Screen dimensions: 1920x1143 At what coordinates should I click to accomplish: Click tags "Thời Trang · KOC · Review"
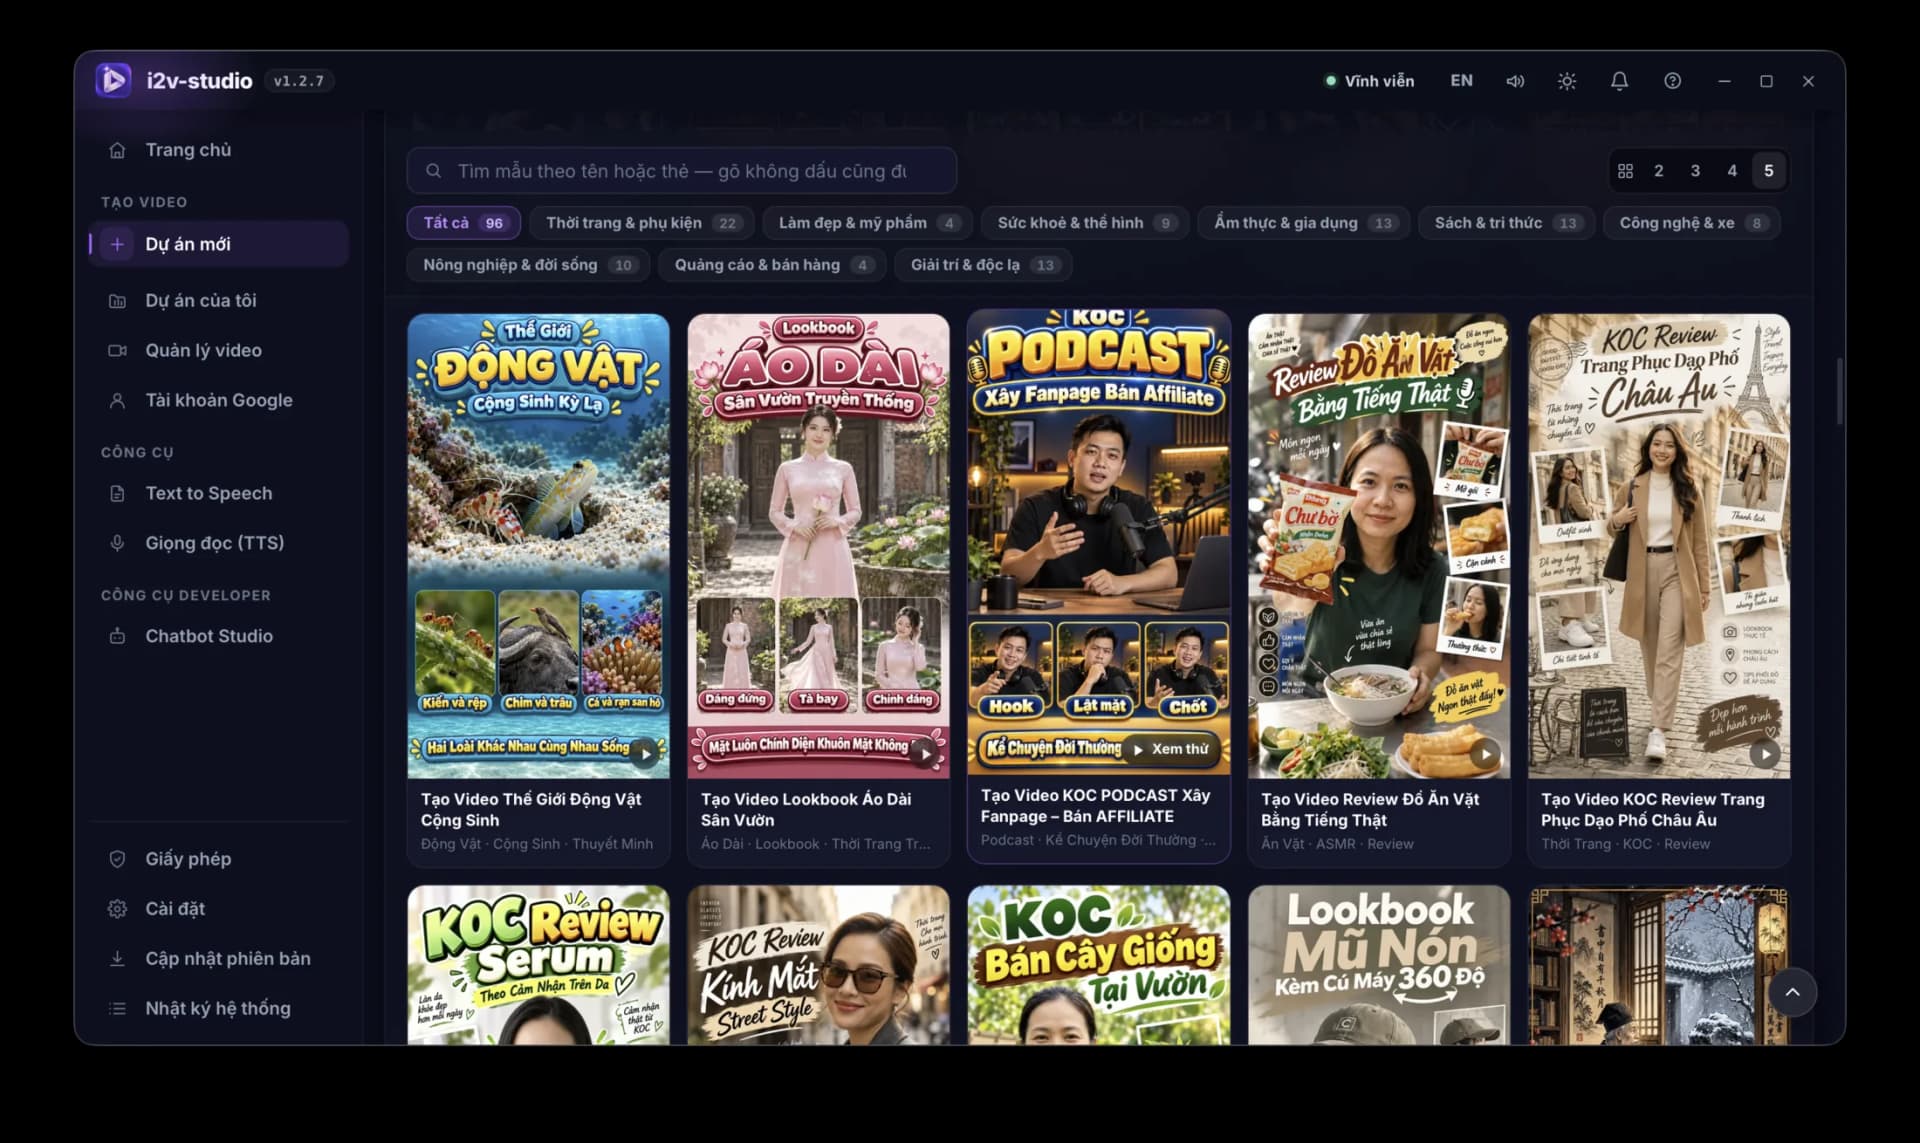tap(1625, 844)
